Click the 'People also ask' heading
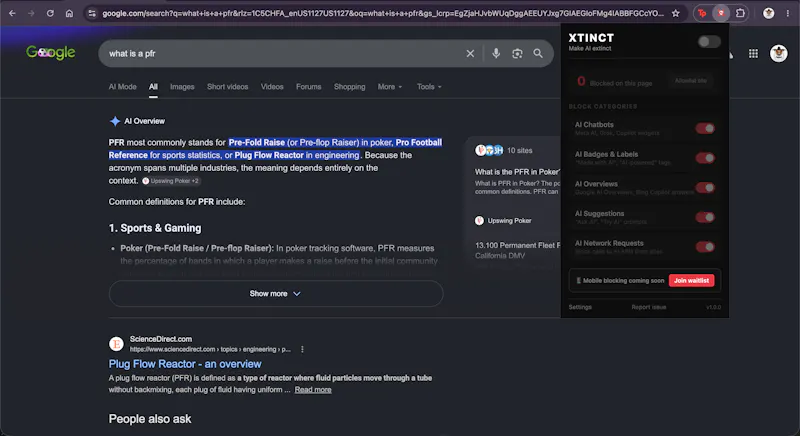Screen dimensions: 800x436 pyautogui.click(x=150, y=419)
